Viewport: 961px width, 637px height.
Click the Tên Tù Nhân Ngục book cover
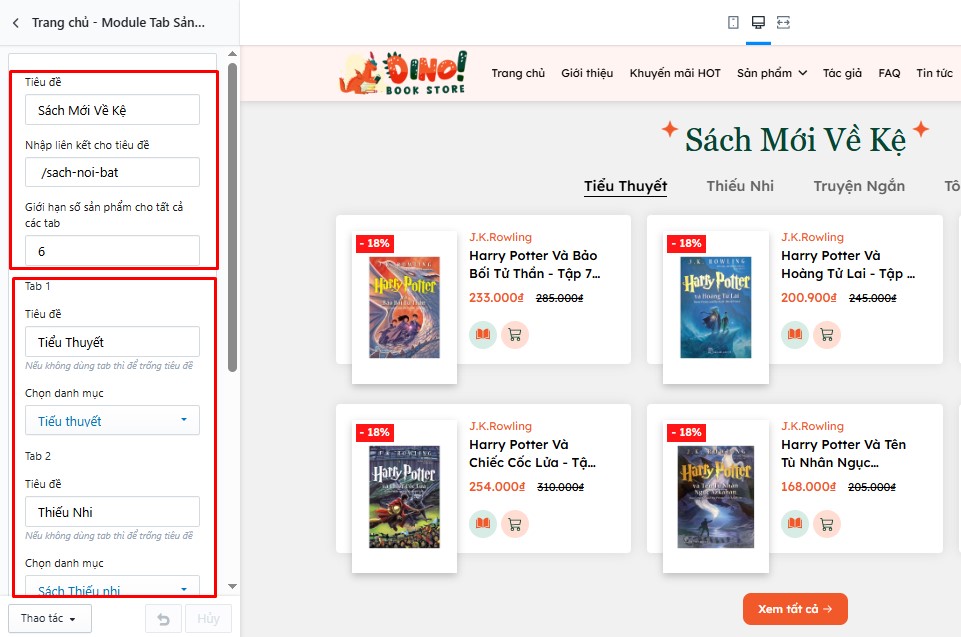pos(716,497)
